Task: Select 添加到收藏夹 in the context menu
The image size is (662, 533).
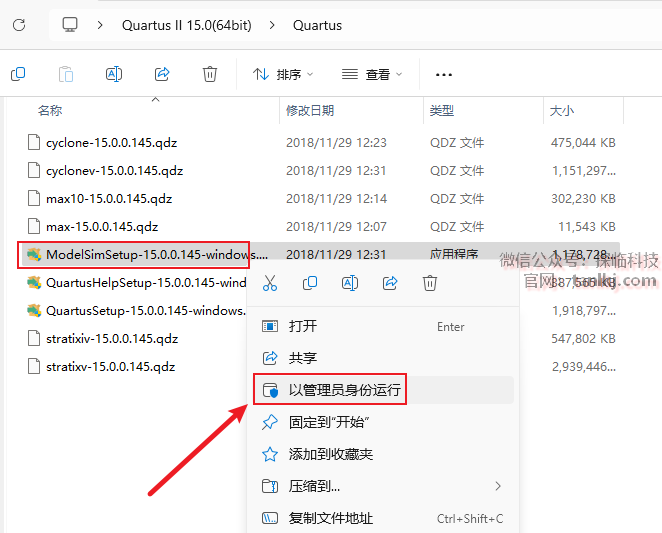Action: [383, 454]
